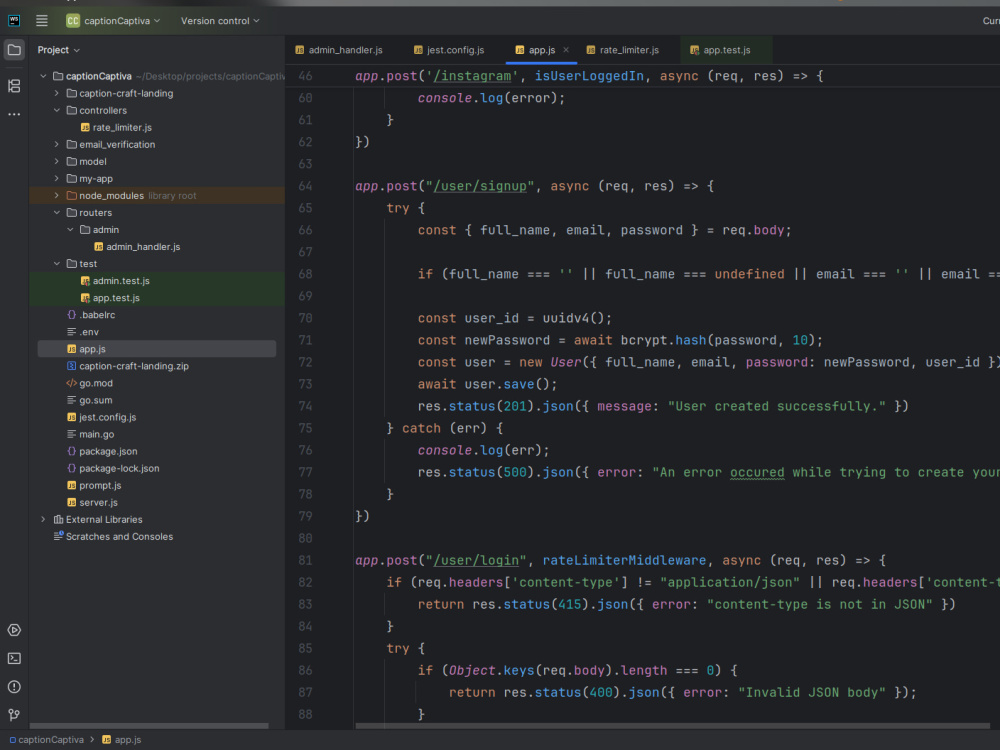Collapse the admin folder

coord(70,230)
